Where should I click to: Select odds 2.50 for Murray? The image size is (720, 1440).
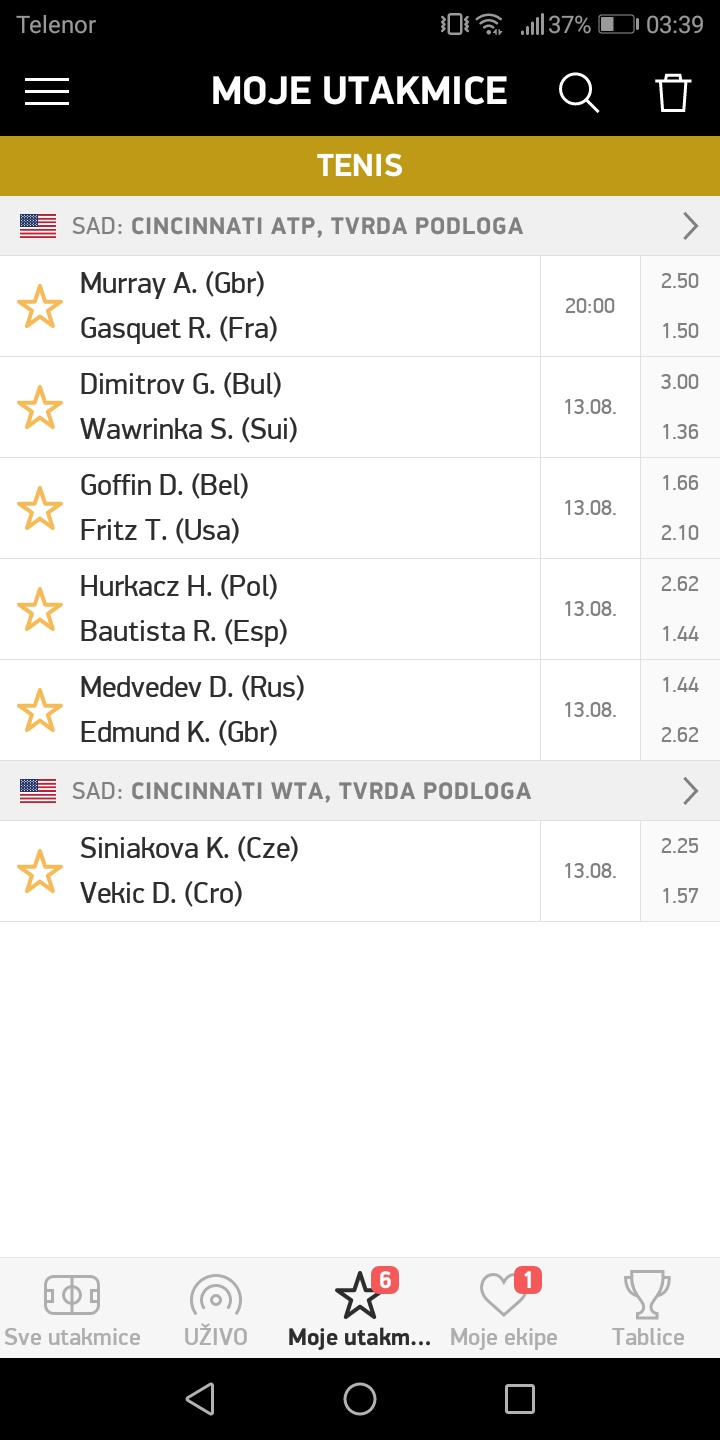(x=680, y=281)
